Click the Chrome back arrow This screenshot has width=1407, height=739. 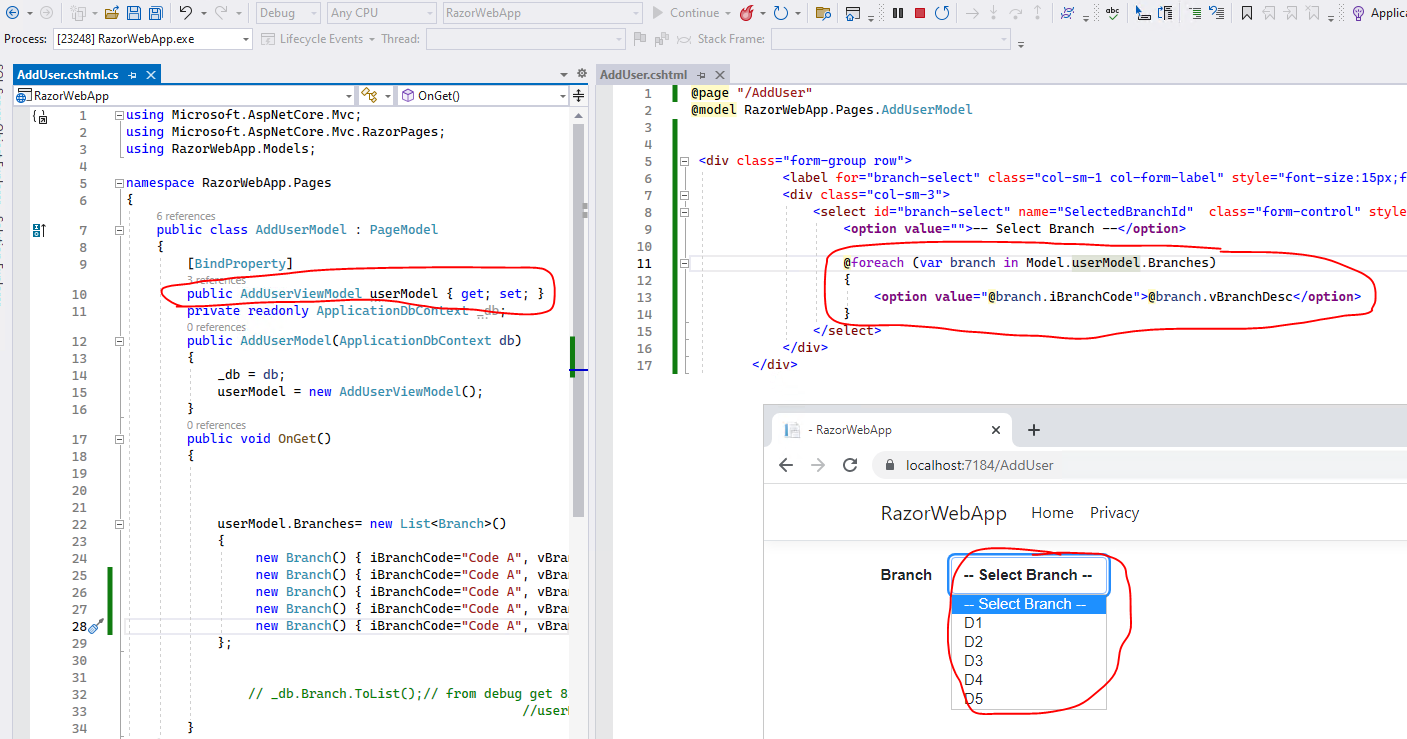pyautogui.click(x=786, y=465)
